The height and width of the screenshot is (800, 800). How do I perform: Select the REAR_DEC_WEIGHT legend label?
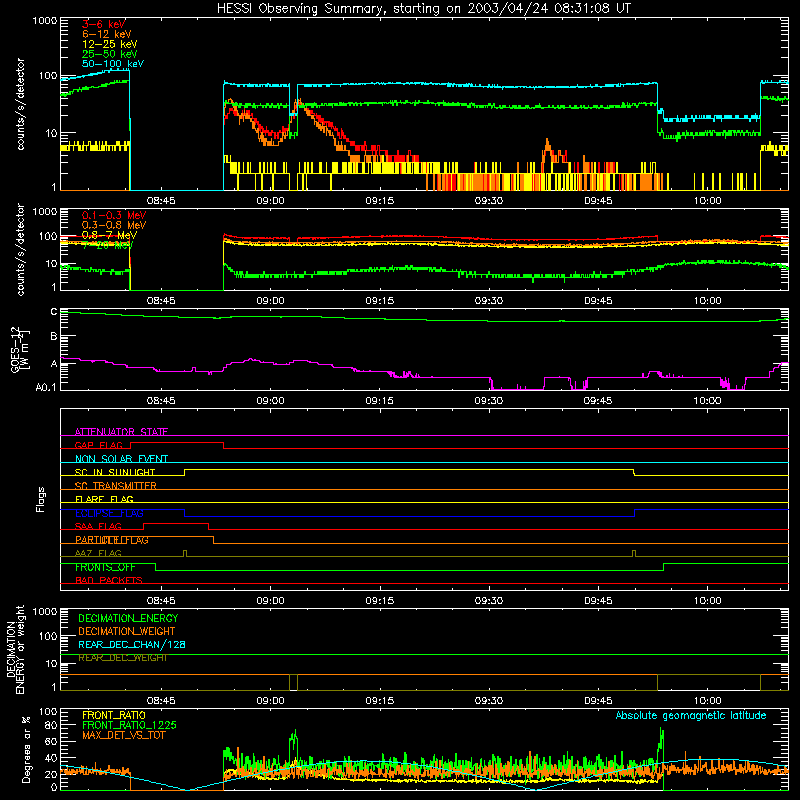(x=122, y=658)
